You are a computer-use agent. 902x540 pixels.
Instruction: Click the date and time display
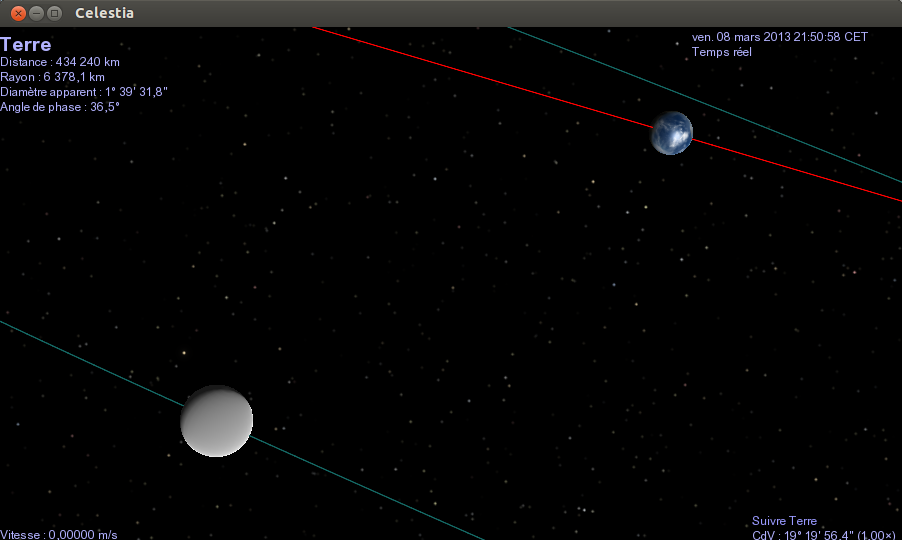click(x=779, y=37)
